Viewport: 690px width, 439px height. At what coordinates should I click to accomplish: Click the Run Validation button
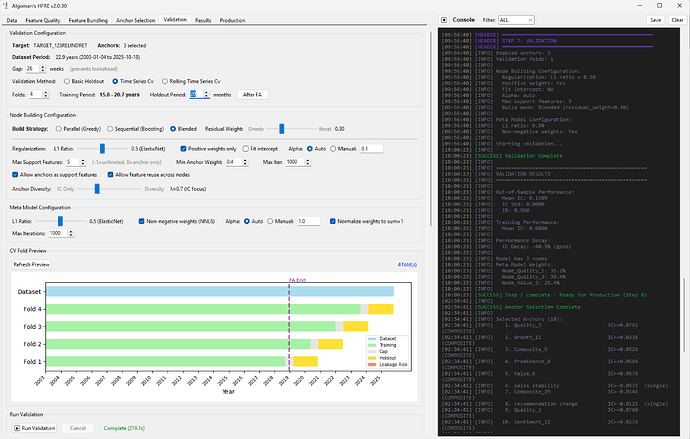(34, 428)
